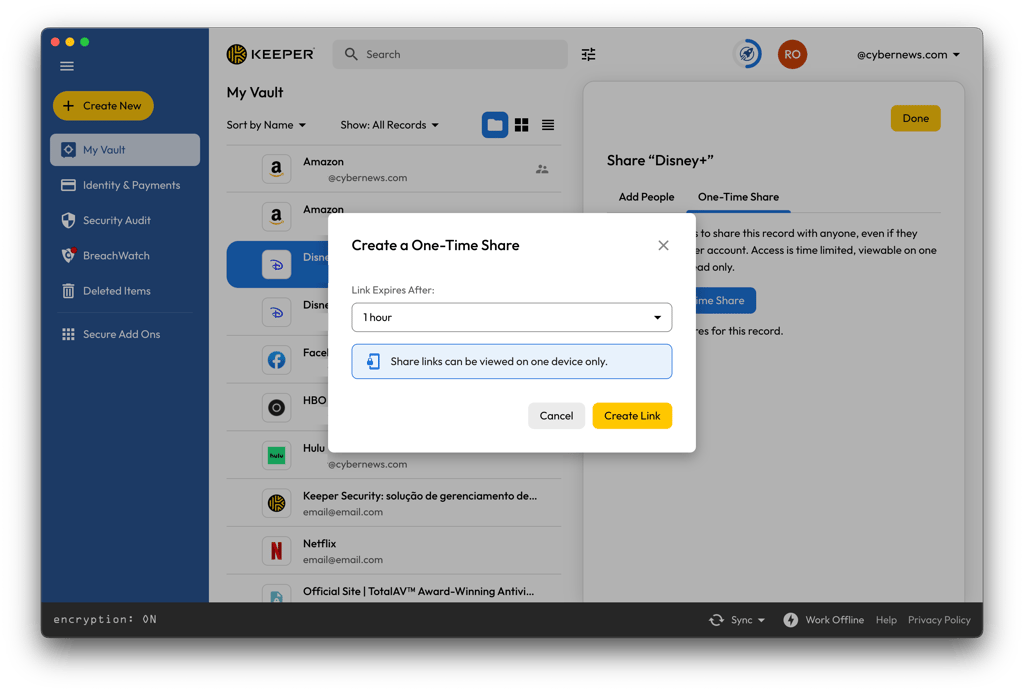This screenshot has height=692, width=1024.
Task: Switch to Add People tab
Action: (646, 197)
